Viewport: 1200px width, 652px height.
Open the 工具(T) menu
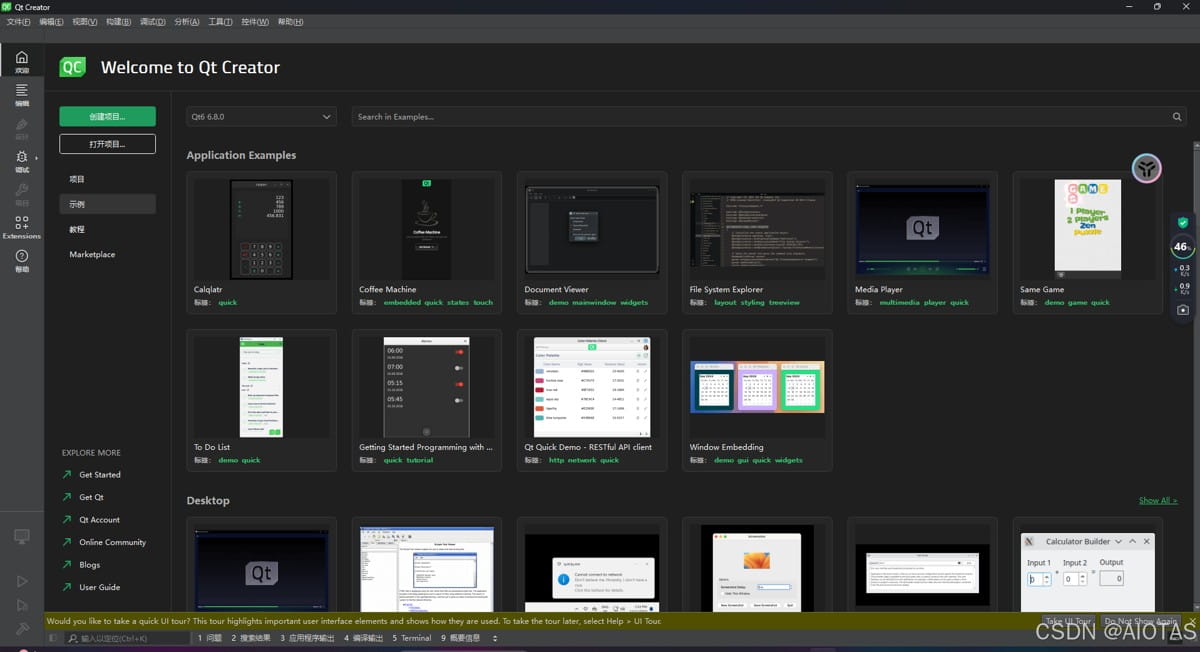pyautogui.click(x=220, y=22)
